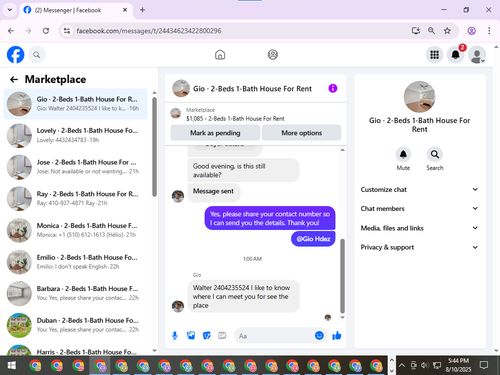Send a thumbs-up like
This screenshot has height=375, width=500.
pos(337,335)
